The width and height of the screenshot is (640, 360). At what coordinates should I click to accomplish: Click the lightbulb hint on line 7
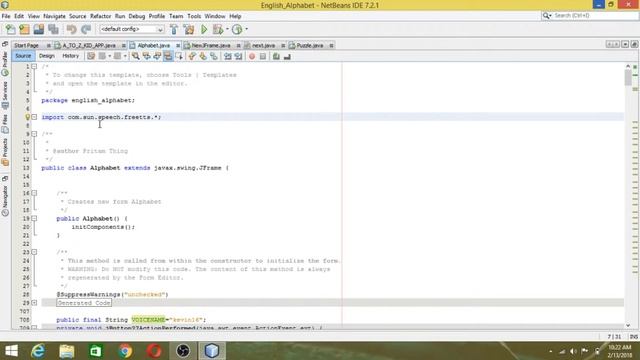point(27,117)
